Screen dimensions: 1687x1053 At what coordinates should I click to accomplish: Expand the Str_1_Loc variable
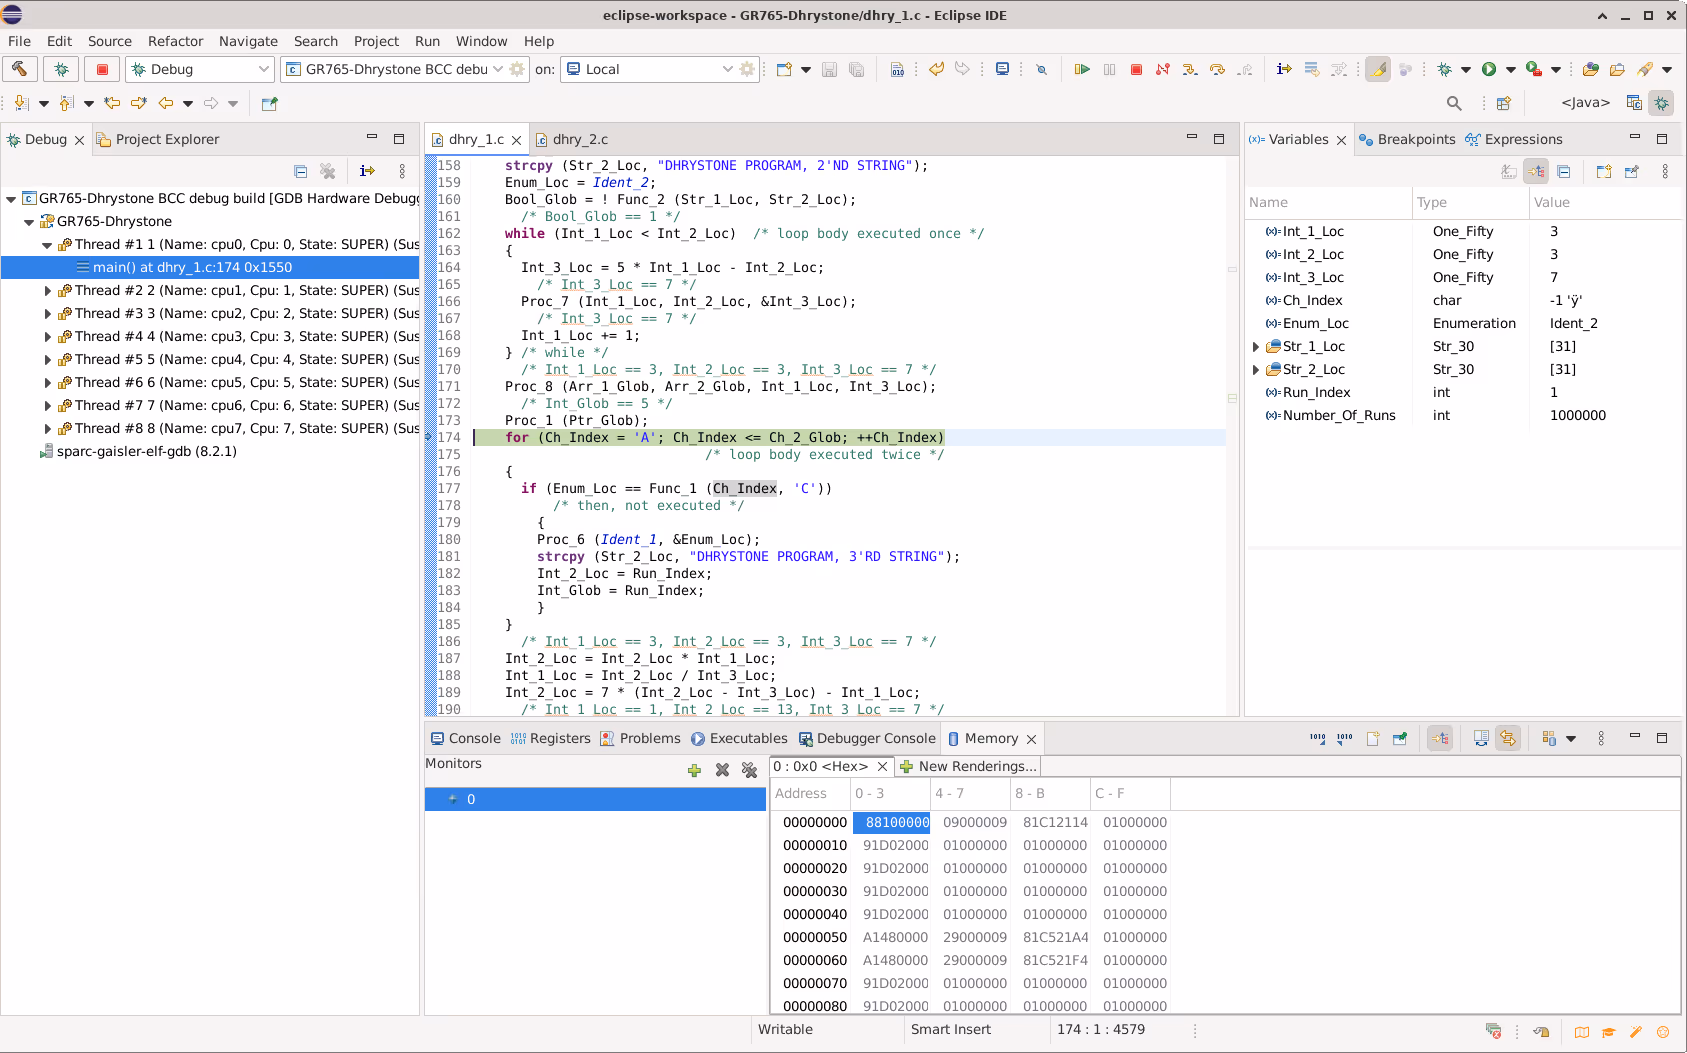tap(1256, 347)
